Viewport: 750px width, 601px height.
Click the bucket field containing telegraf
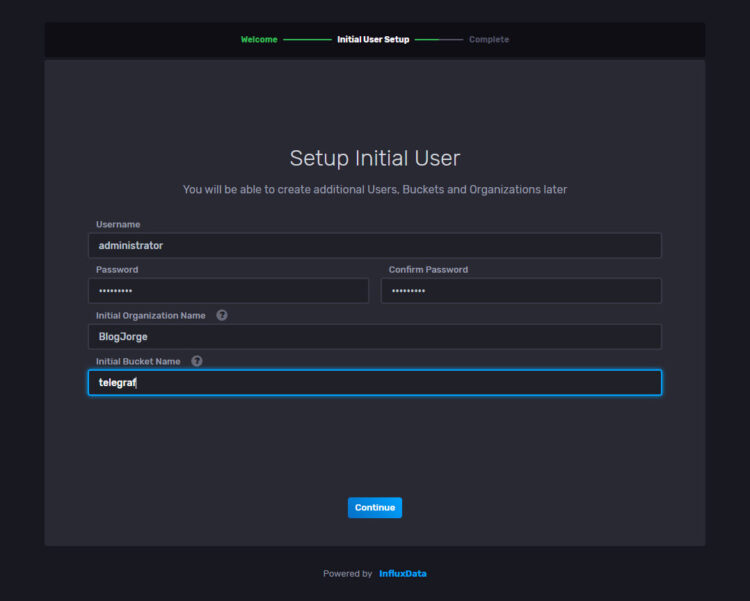coord(375,382)
